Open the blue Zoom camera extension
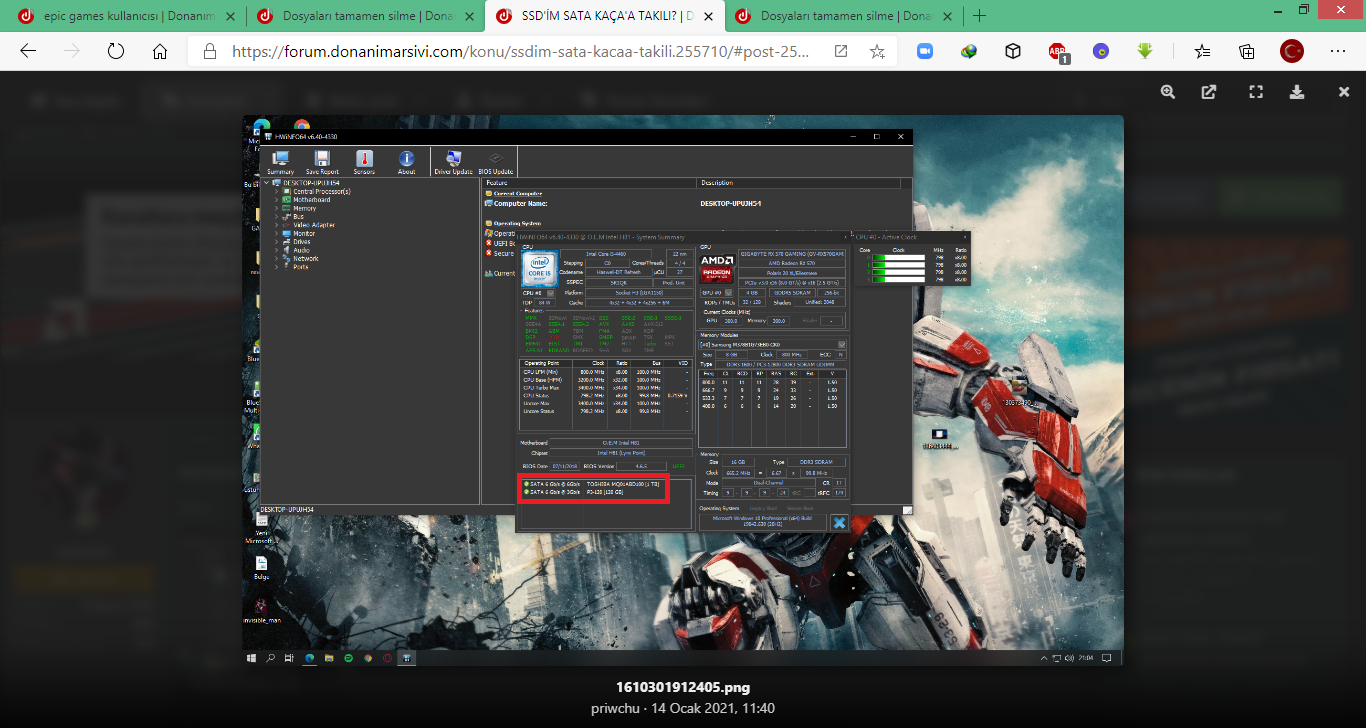 click(925, 52)
